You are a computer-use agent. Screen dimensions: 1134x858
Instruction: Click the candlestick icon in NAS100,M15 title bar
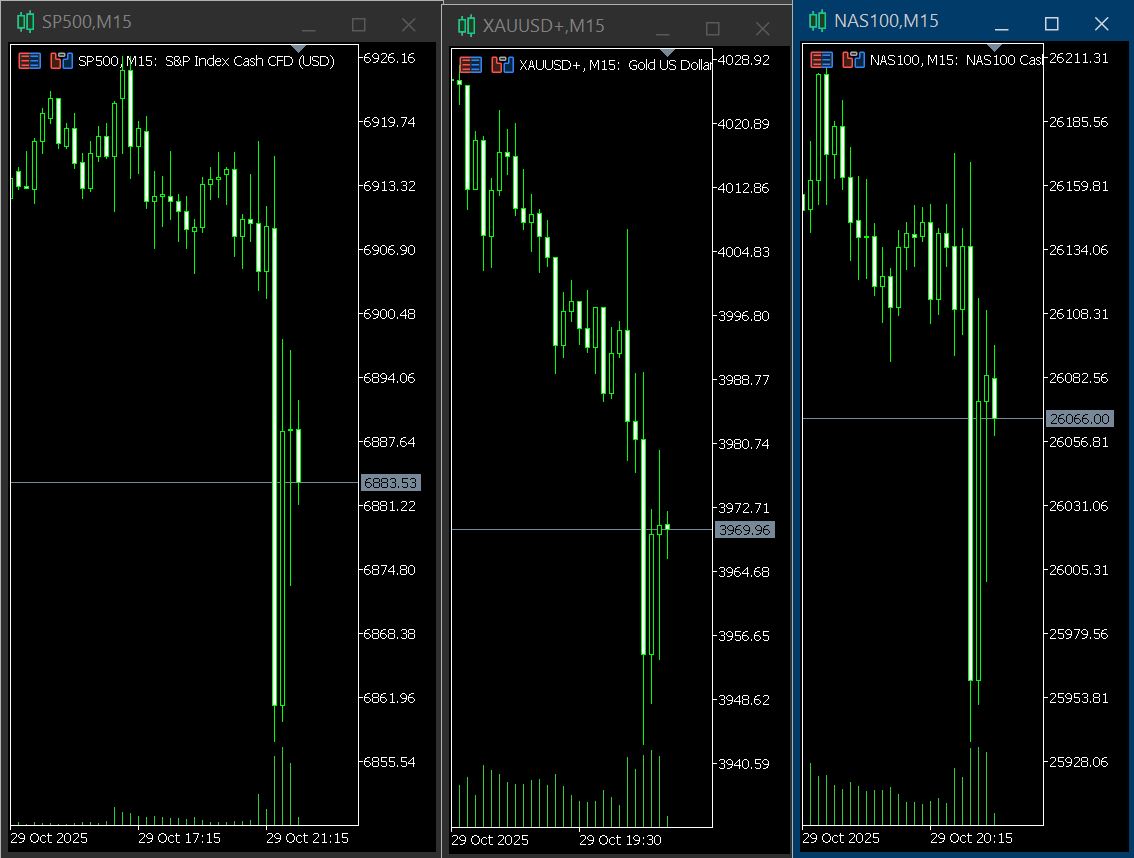[817, 21]
